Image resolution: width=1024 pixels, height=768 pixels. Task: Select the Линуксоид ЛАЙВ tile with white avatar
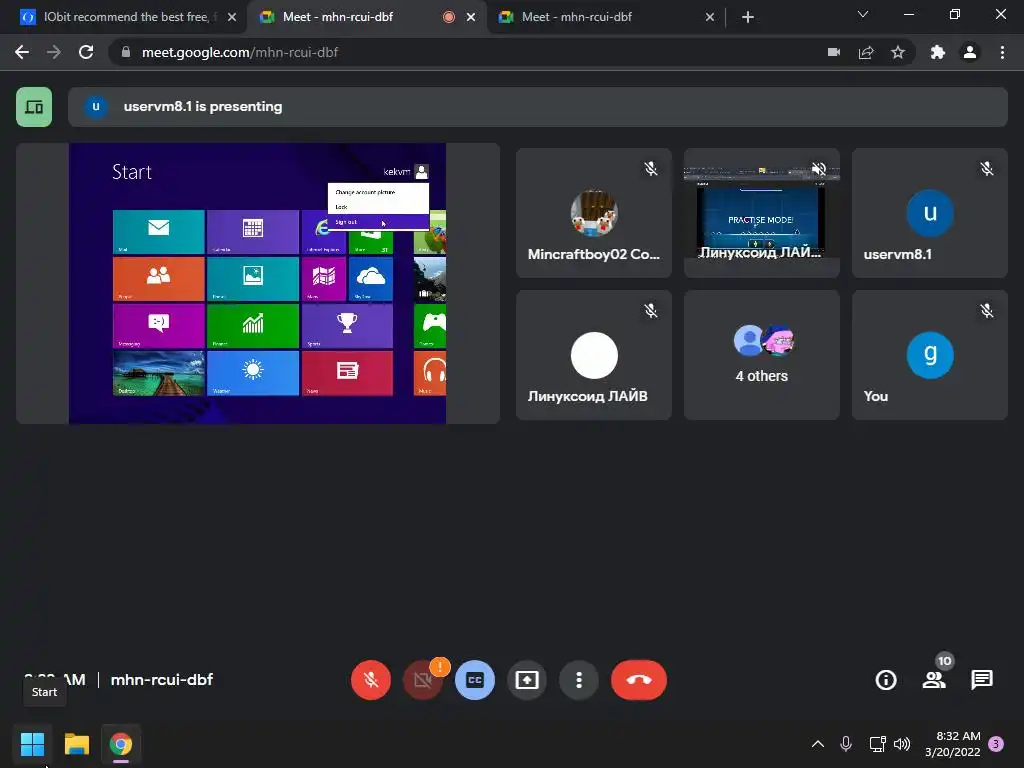click(594, 355)
